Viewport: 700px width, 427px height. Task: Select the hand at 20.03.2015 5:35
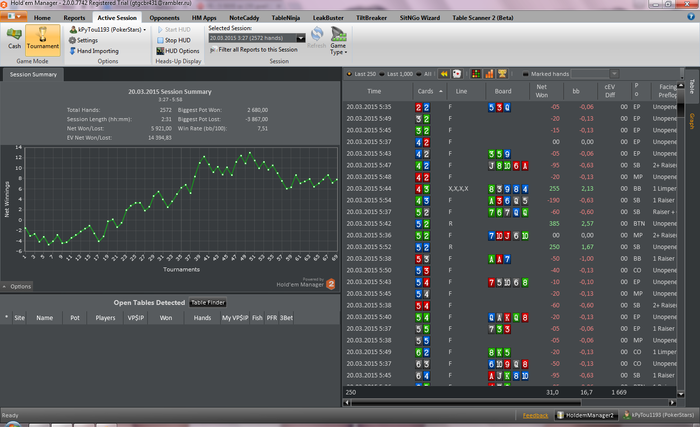(x=511, y=107)
